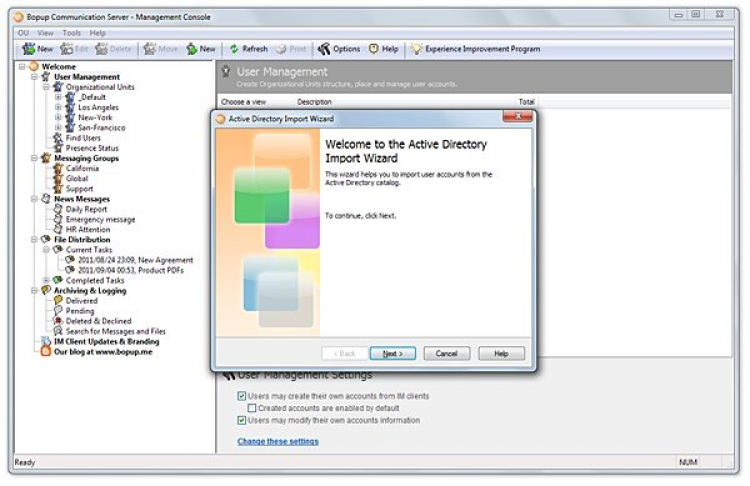Click the Help toolbar icon
Screen dimensions: 750x486
(384, 49)
